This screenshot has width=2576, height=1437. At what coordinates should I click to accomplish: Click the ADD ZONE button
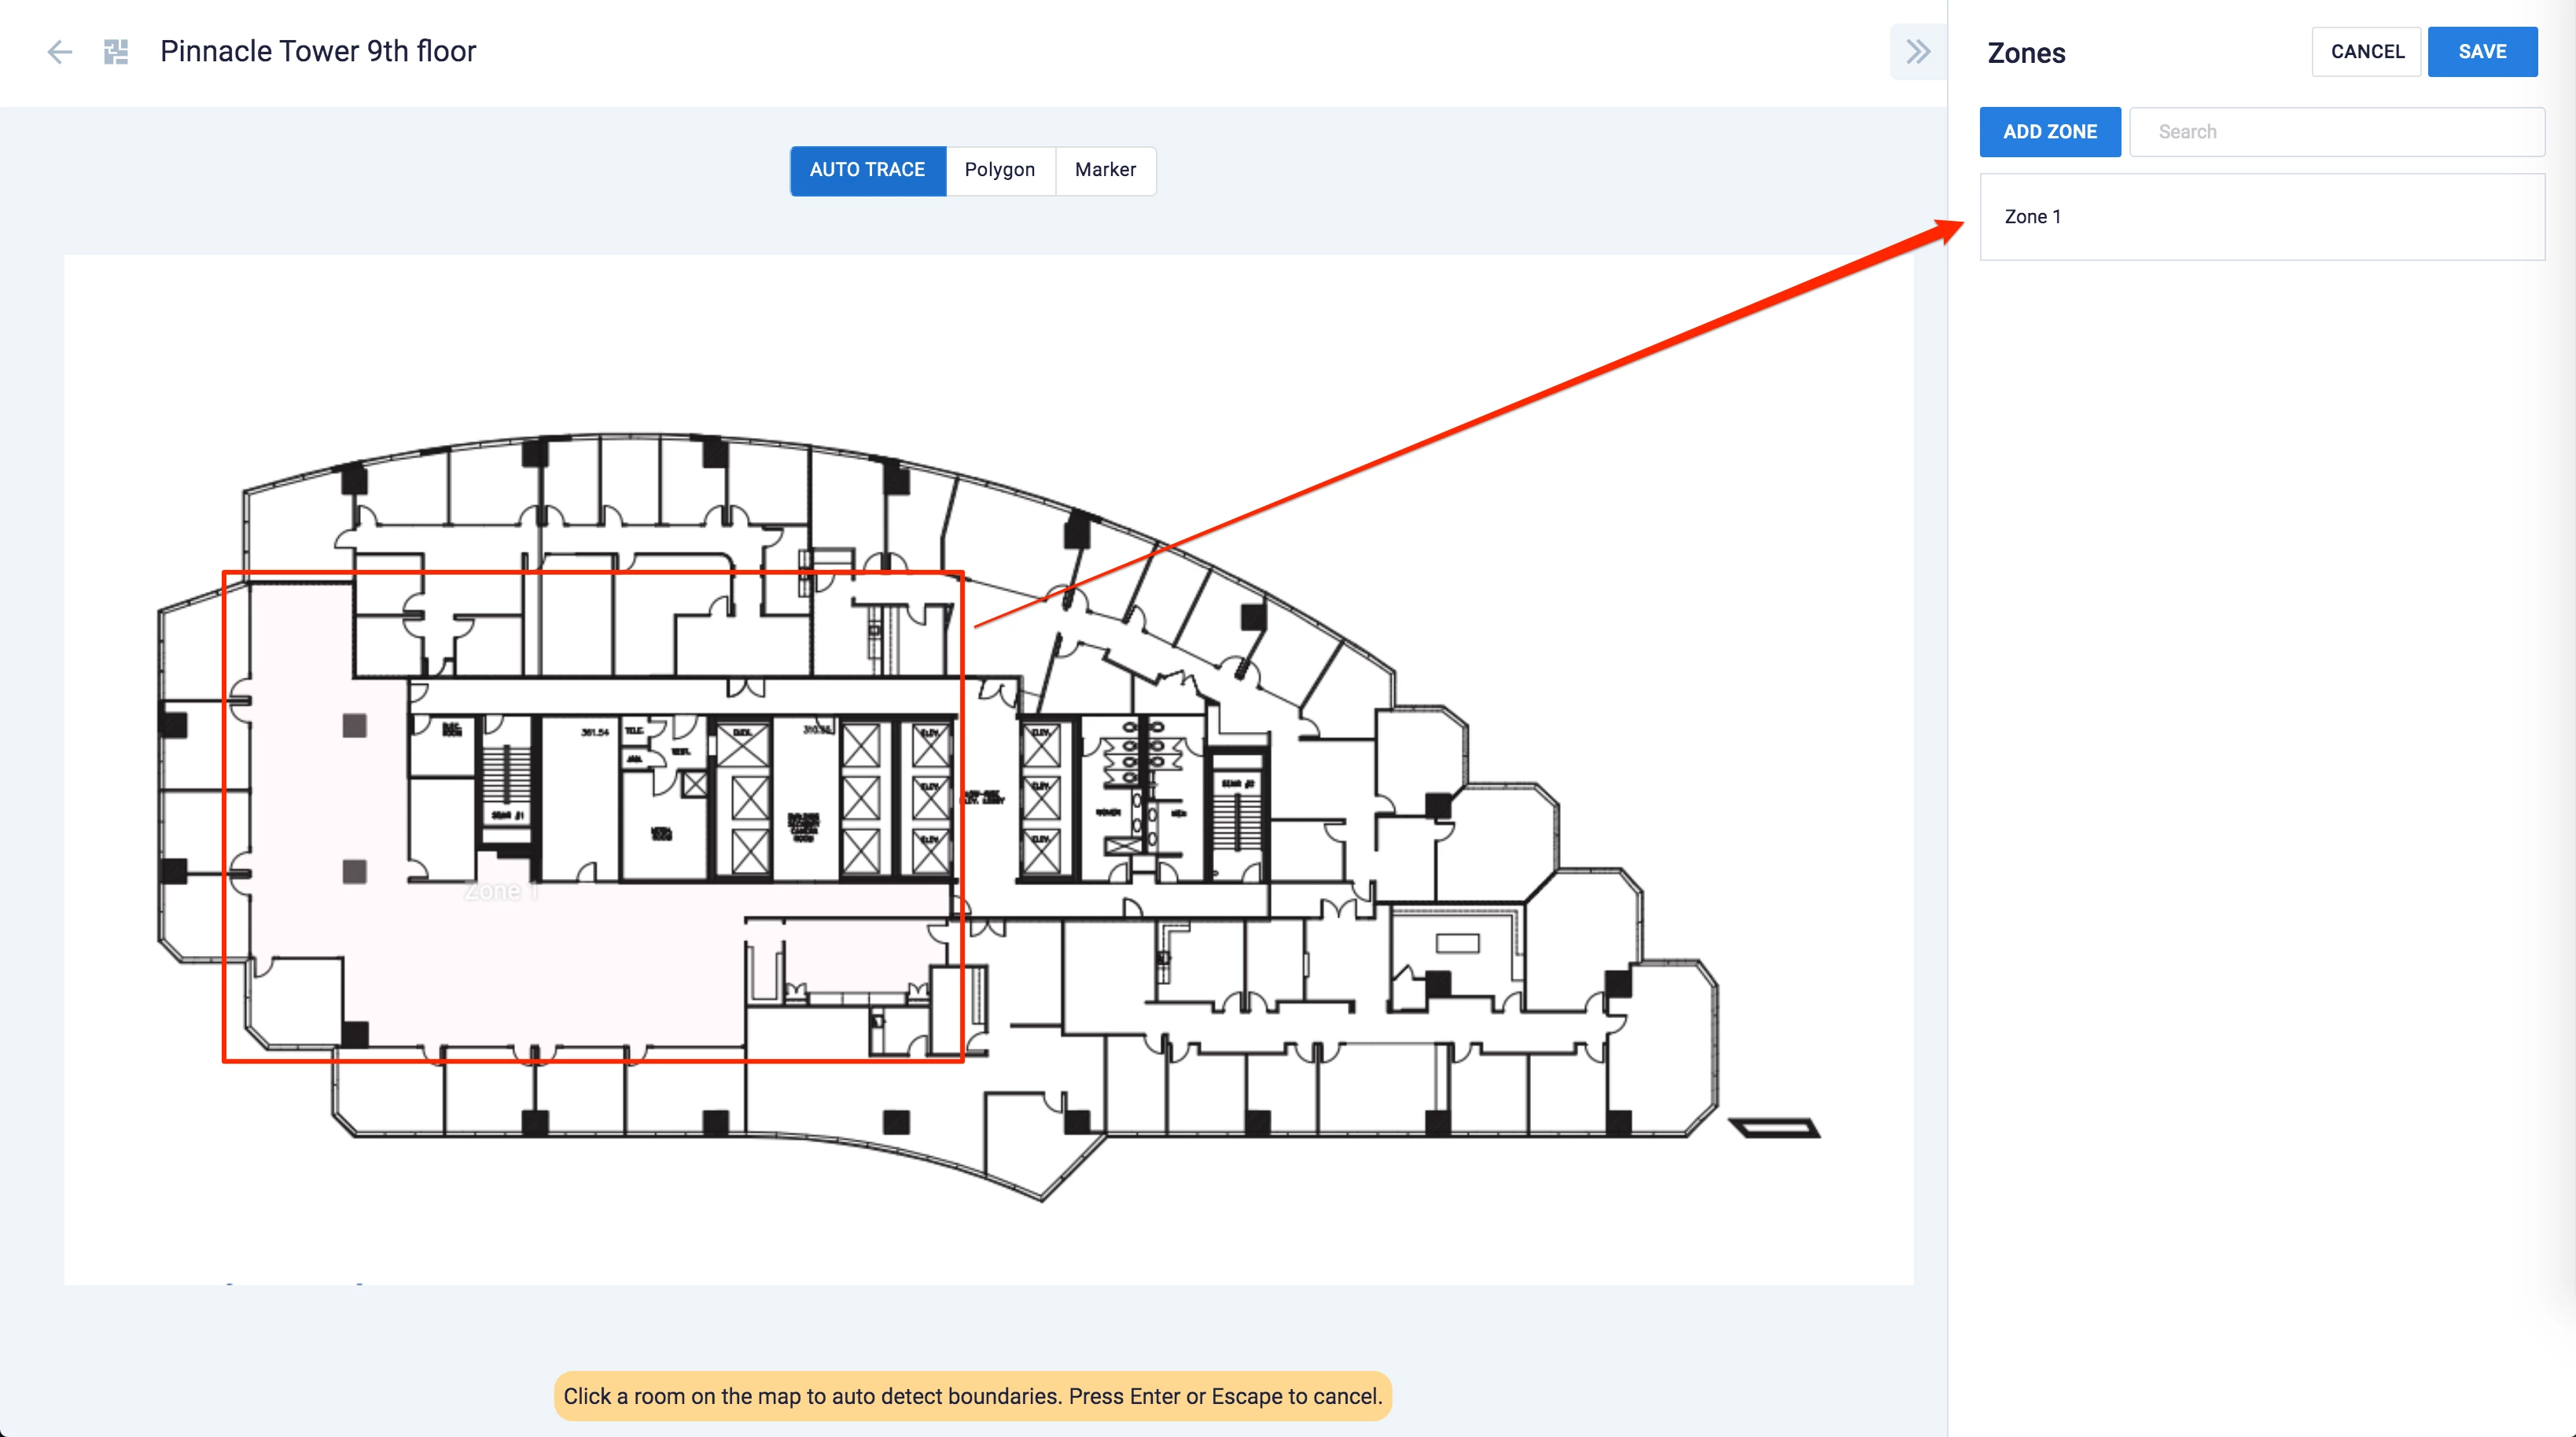point(2049,132)
